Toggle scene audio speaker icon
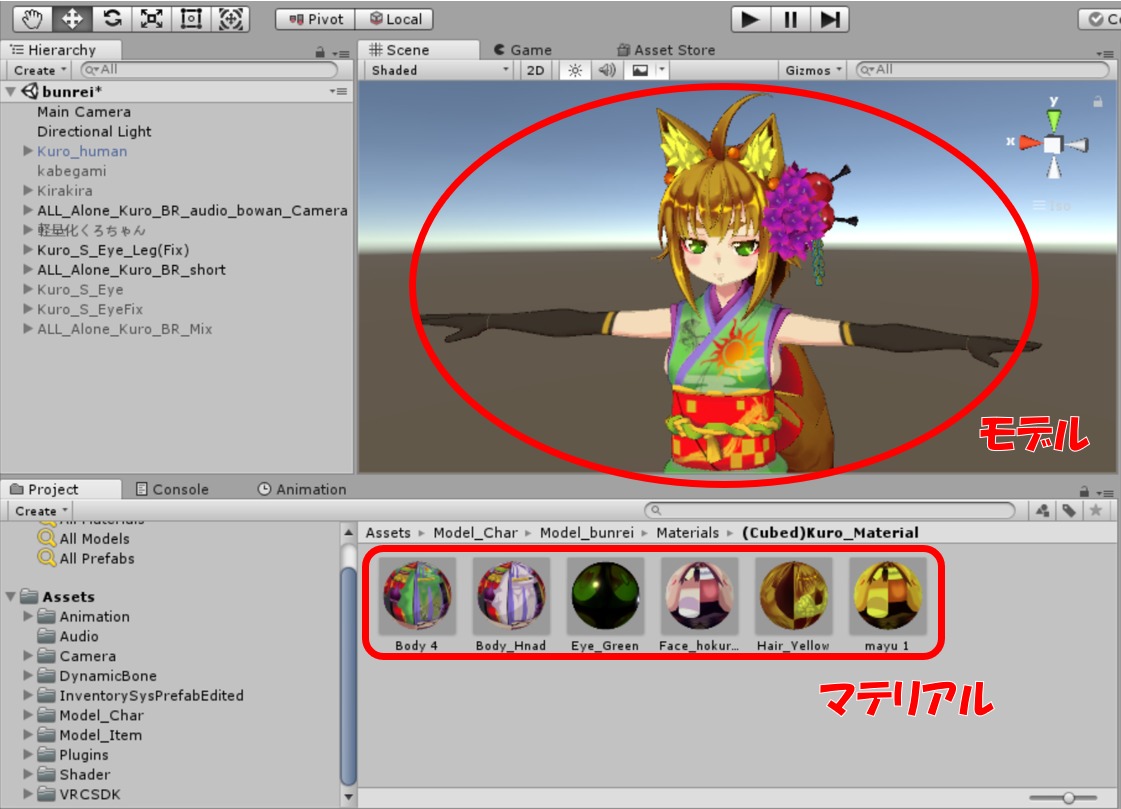 (606, 70)
